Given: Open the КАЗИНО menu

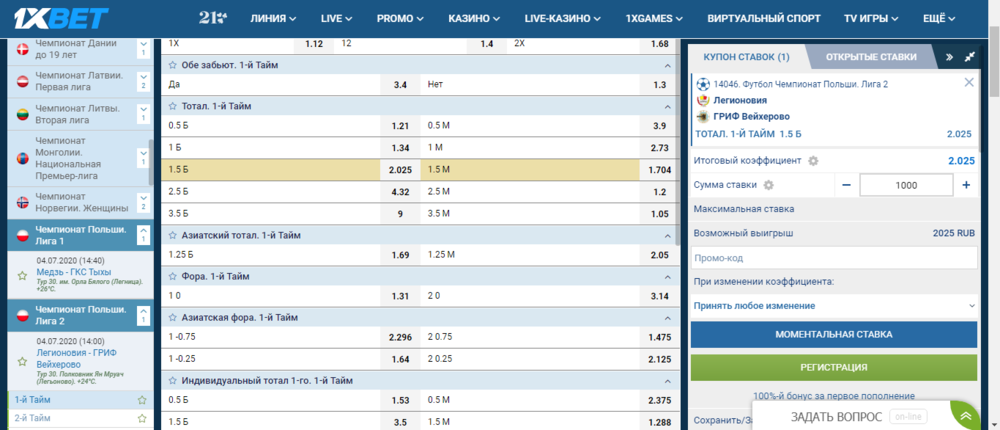Looking at the screenshot, I should click(x=474, y=19).
